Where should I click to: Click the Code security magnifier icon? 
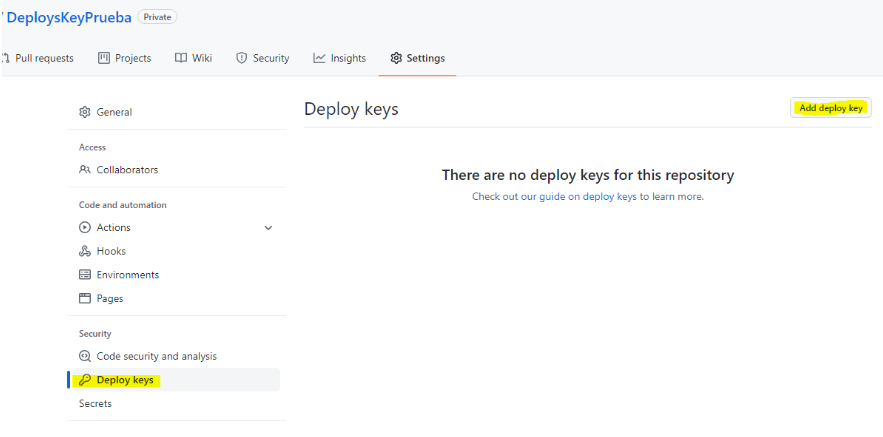[84, 356]
